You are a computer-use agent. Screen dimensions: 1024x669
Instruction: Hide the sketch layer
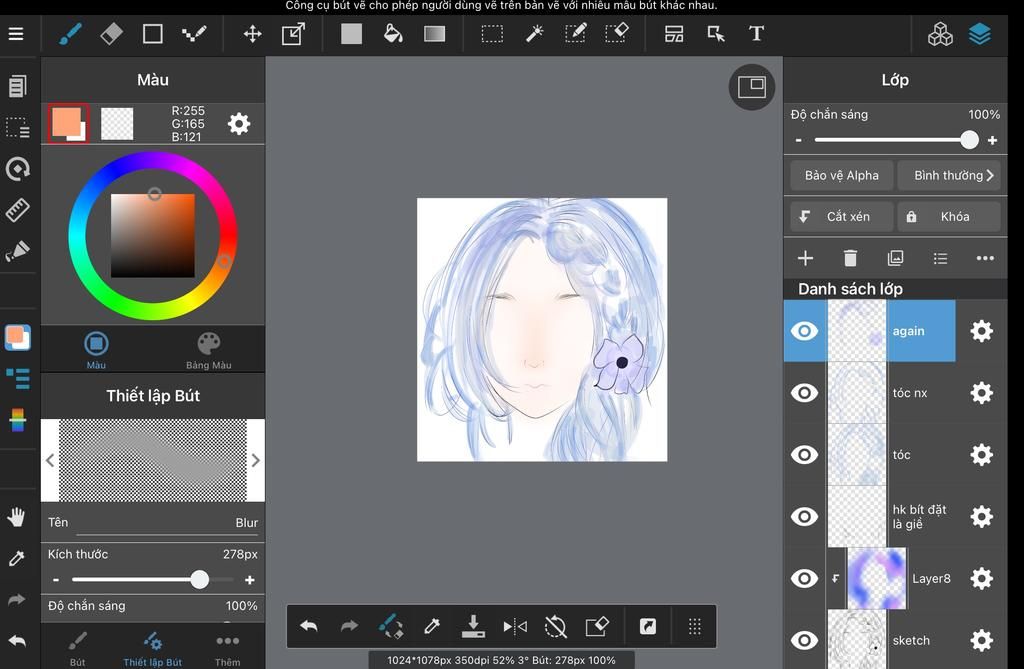click(805, 640)
